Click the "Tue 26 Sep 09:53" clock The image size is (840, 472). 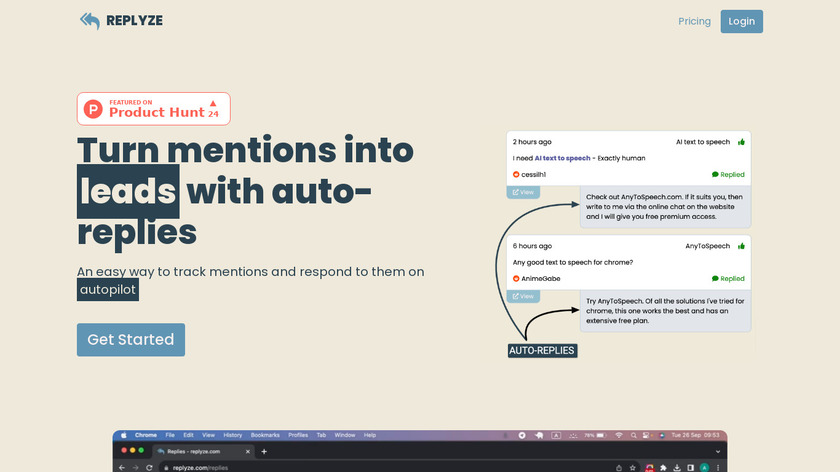(x=695, y=435)
